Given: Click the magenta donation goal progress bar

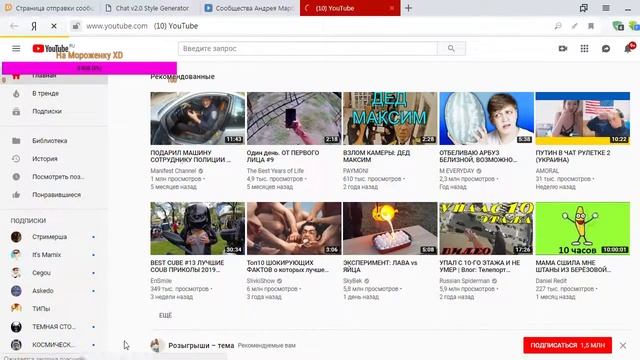Looking at the screenshot, I should 89,68.
